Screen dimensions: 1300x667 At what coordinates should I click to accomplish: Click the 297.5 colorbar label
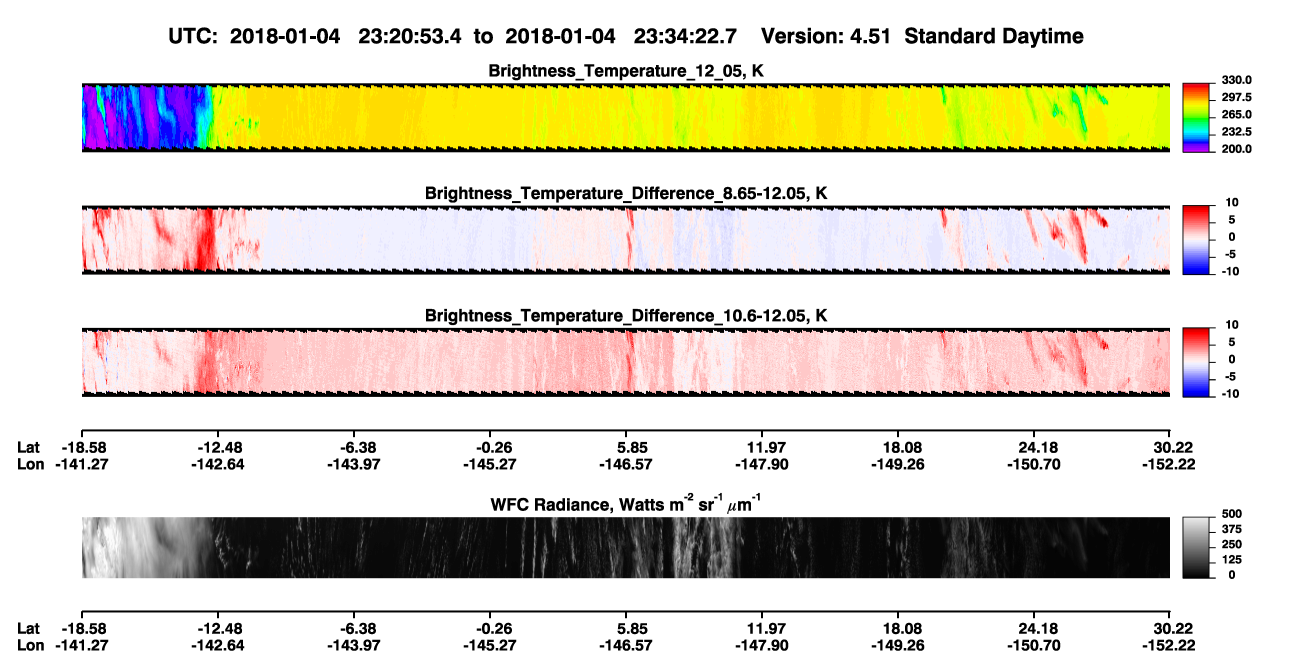1237,97
